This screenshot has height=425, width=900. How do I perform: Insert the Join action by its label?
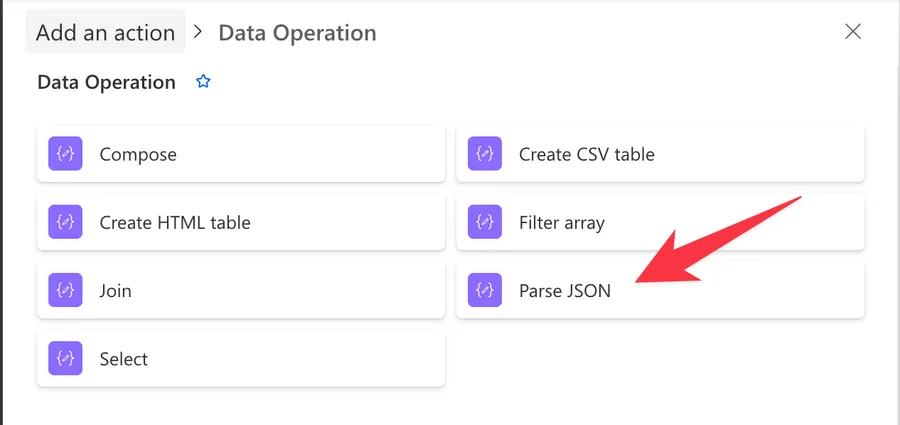[x=116, y=291]
